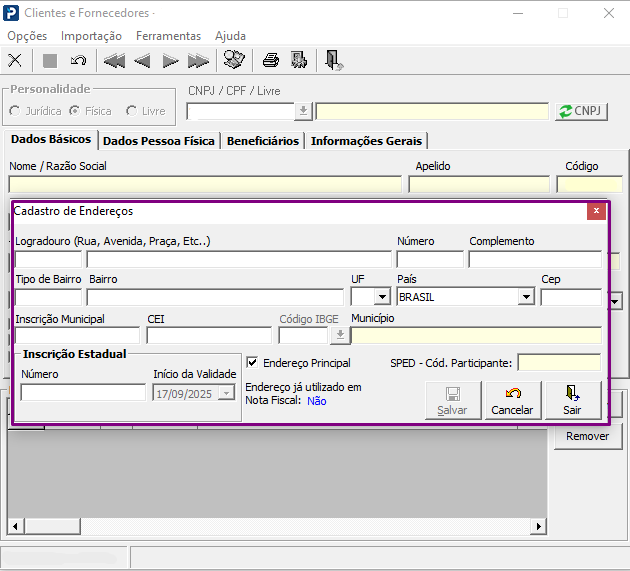Open the people search toolbar icon
This screenshot has width=630, height=571.
click(234, 60)
